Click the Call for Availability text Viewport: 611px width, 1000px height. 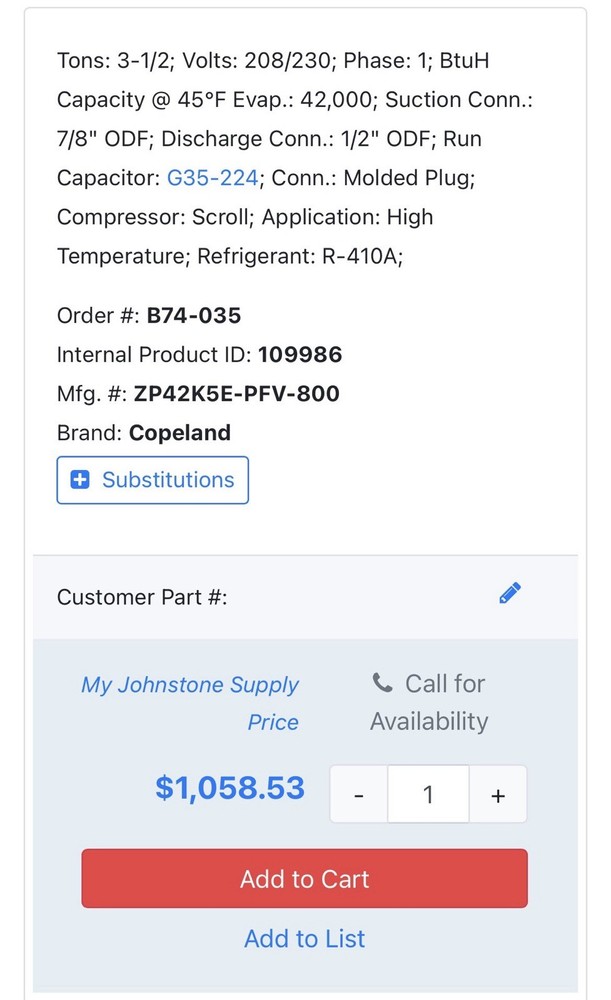430,703
